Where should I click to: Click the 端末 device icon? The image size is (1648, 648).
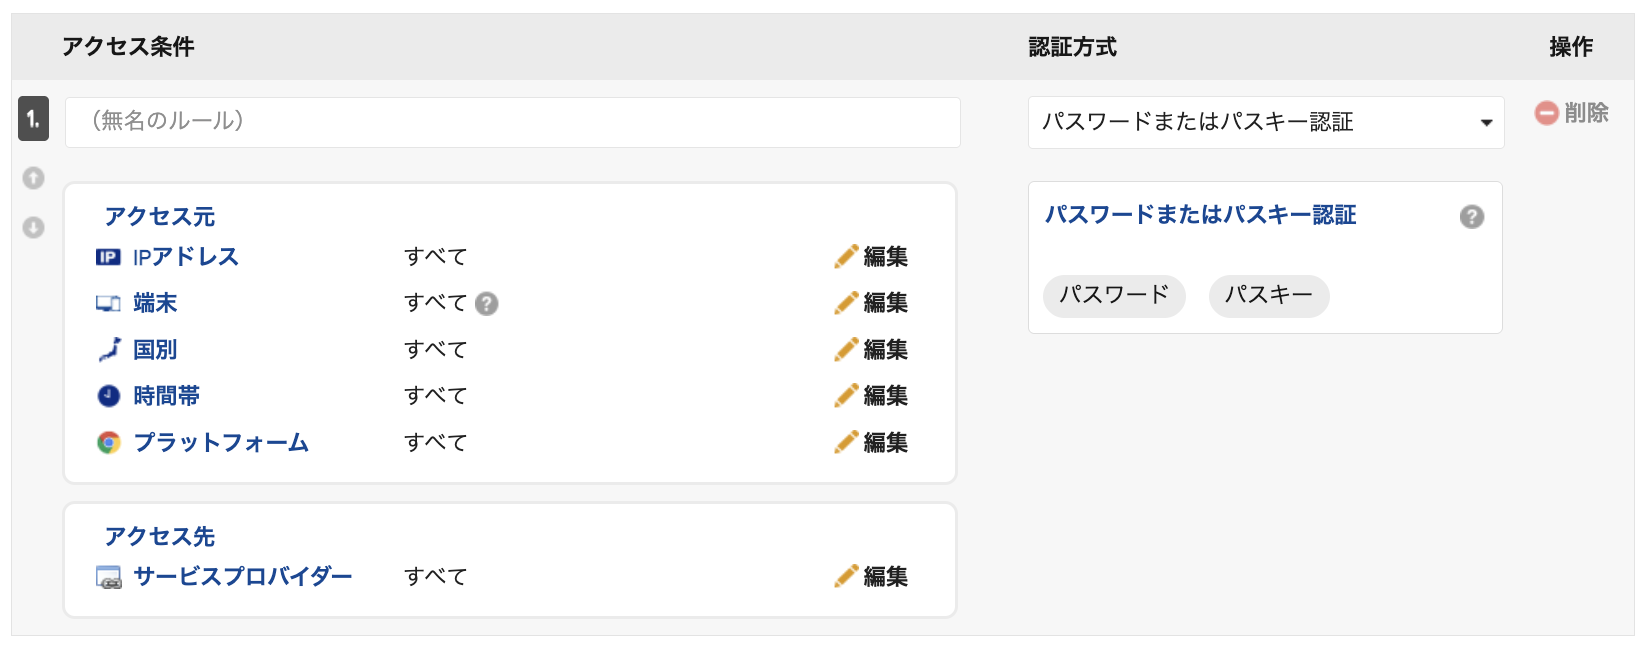(x=108, y=303)
